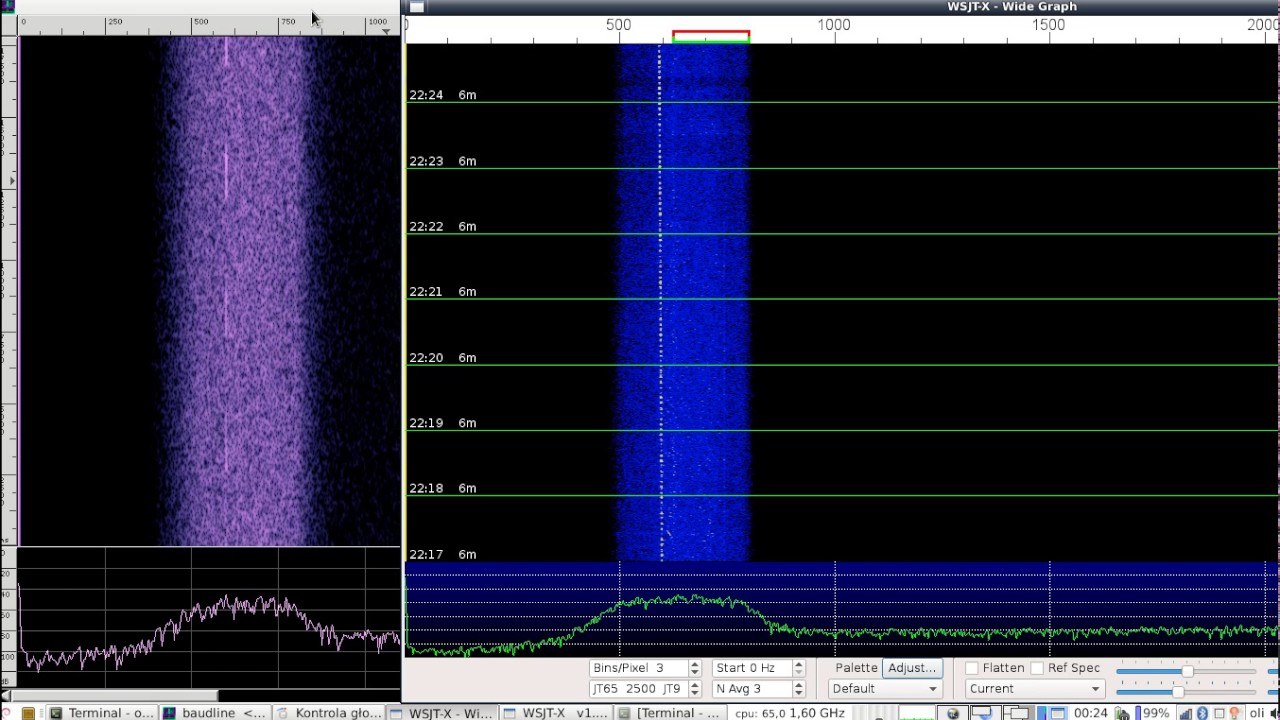Screen dimensions: 1280x720
Task: Click the 22:19 6m time label
Action: (x=443, y=423)
